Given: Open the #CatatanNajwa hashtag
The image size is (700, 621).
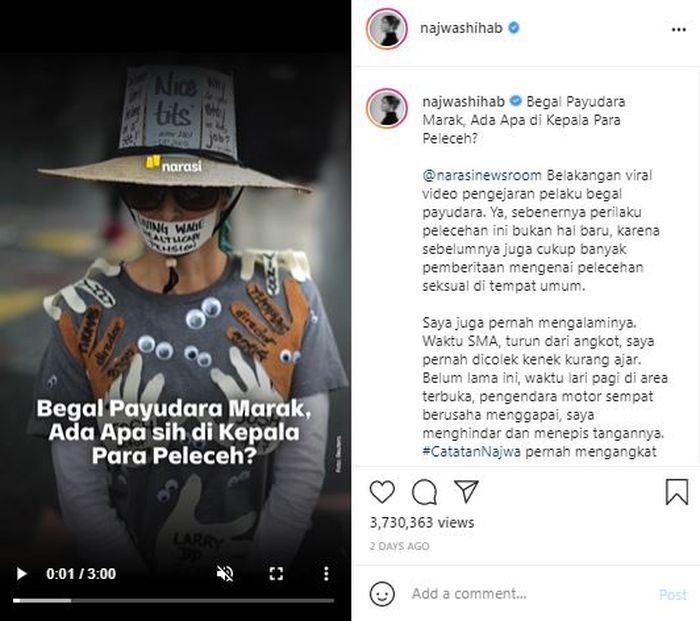Looking at the screenshot, I should tap(471, 451).
